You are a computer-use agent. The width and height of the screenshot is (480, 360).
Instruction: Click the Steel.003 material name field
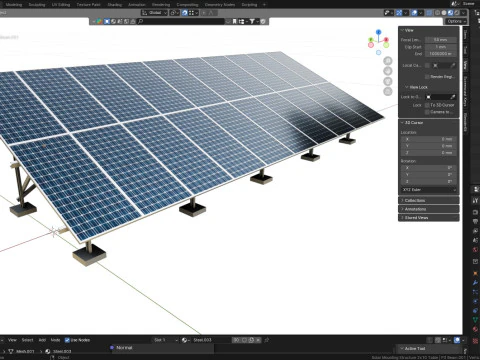[212, 340]
